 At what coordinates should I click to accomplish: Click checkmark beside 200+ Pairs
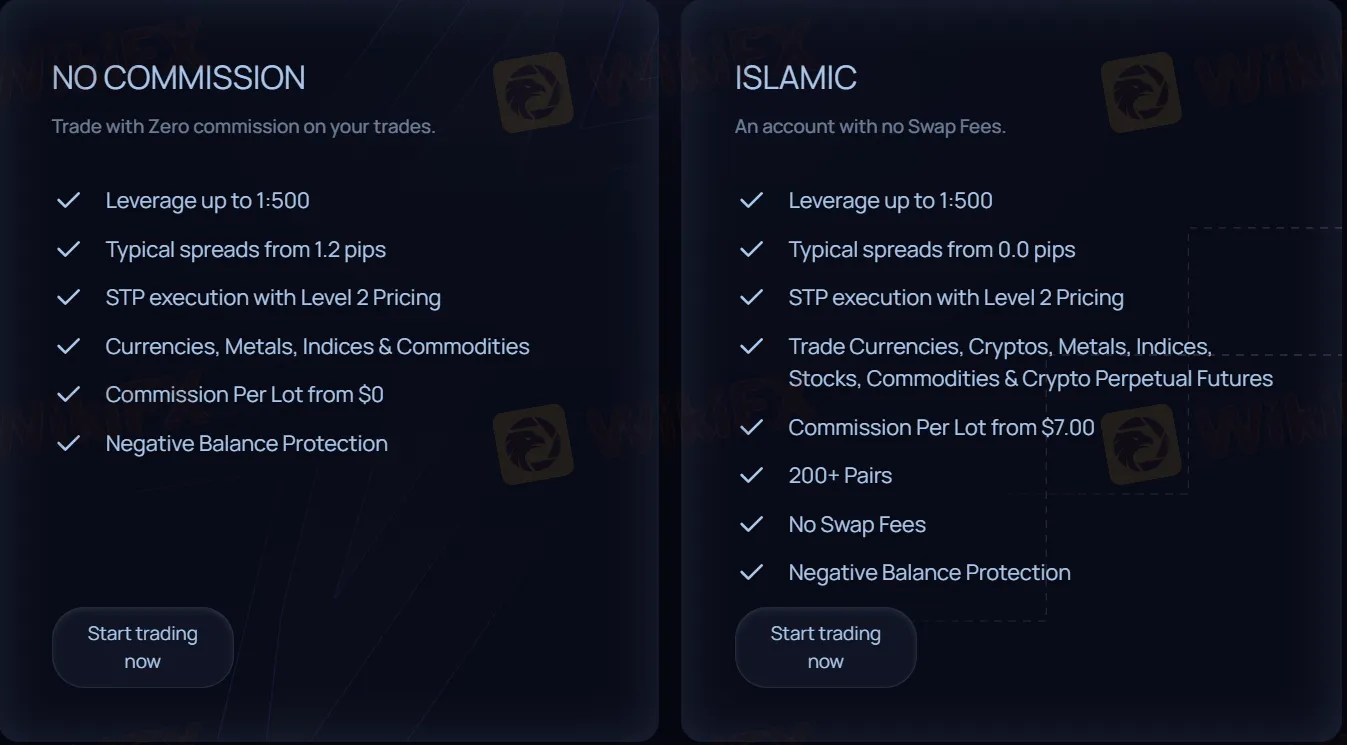pos(751,475)
